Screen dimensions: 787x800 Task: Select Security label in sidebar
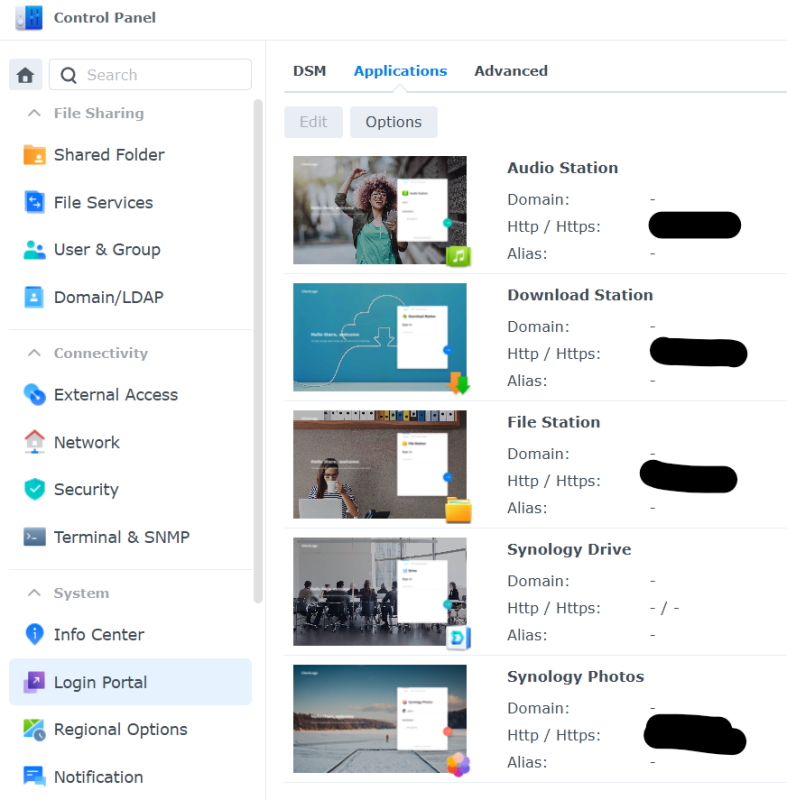(x=86, y=489)
